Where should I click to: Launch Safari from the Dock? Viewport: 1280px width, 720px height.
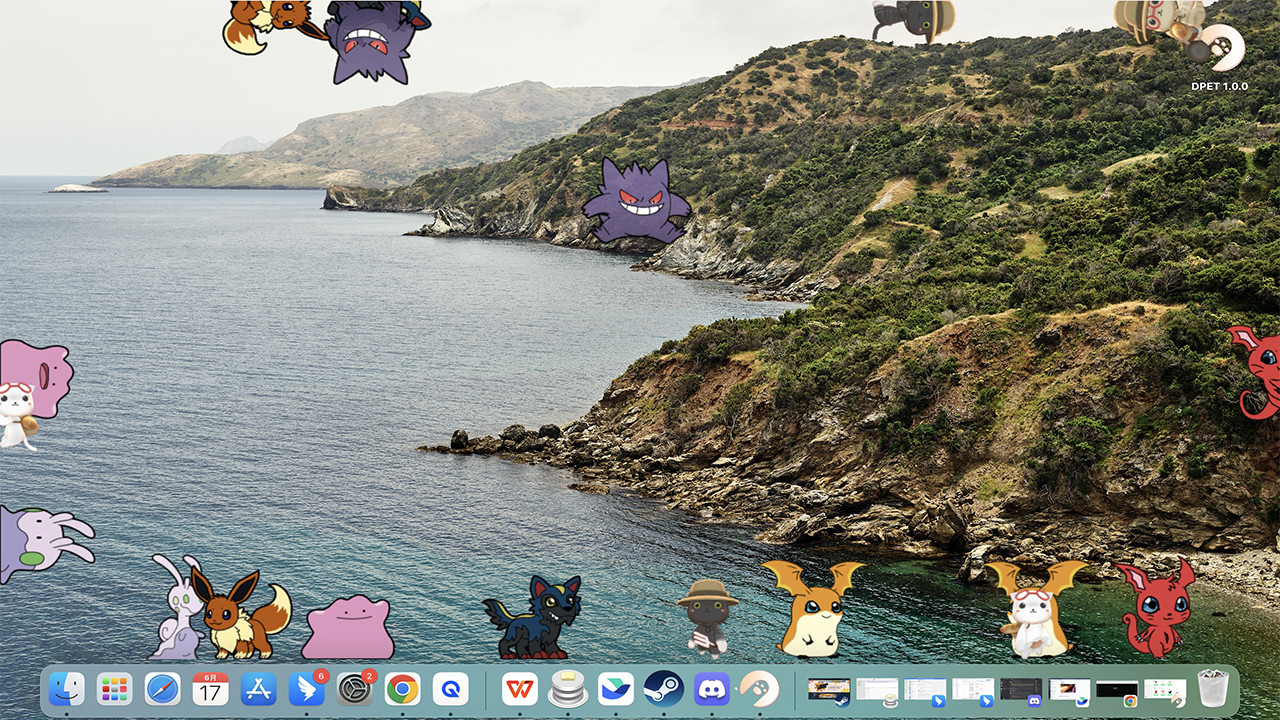tap(160, 689)
